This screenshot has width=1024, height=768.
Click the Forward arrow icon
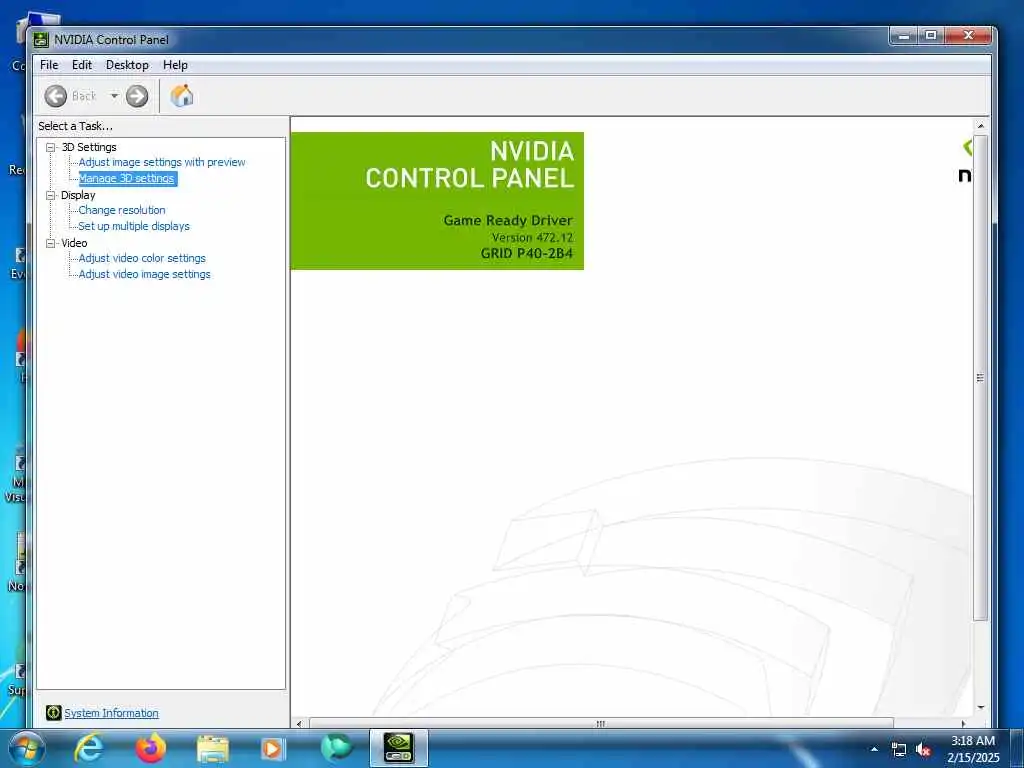tap(137, 96)
